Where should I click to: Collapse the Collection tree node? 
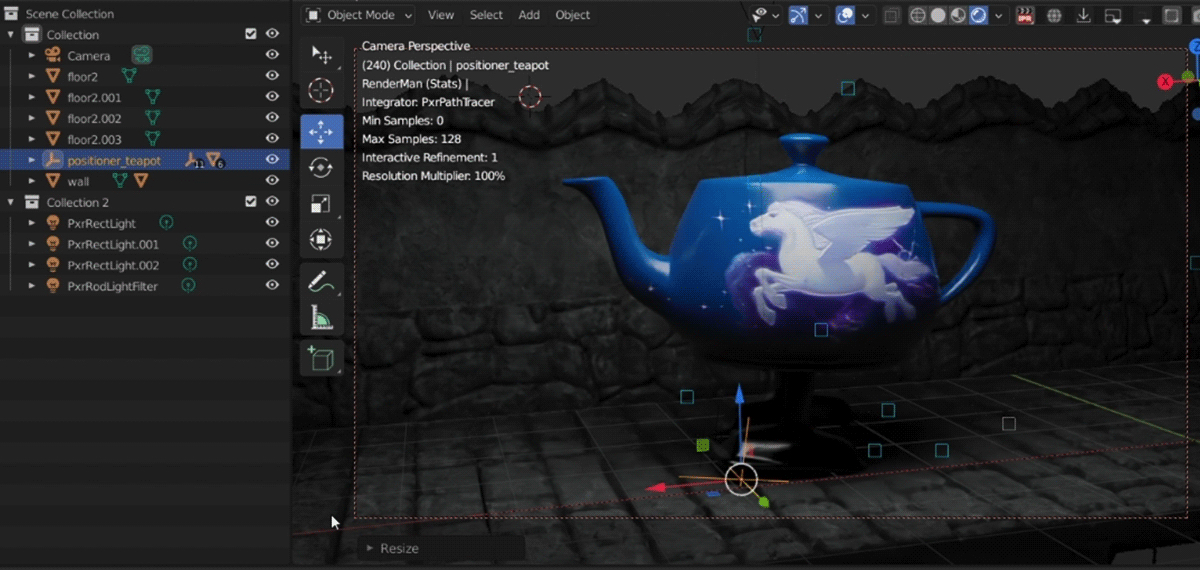coord(12,34)
